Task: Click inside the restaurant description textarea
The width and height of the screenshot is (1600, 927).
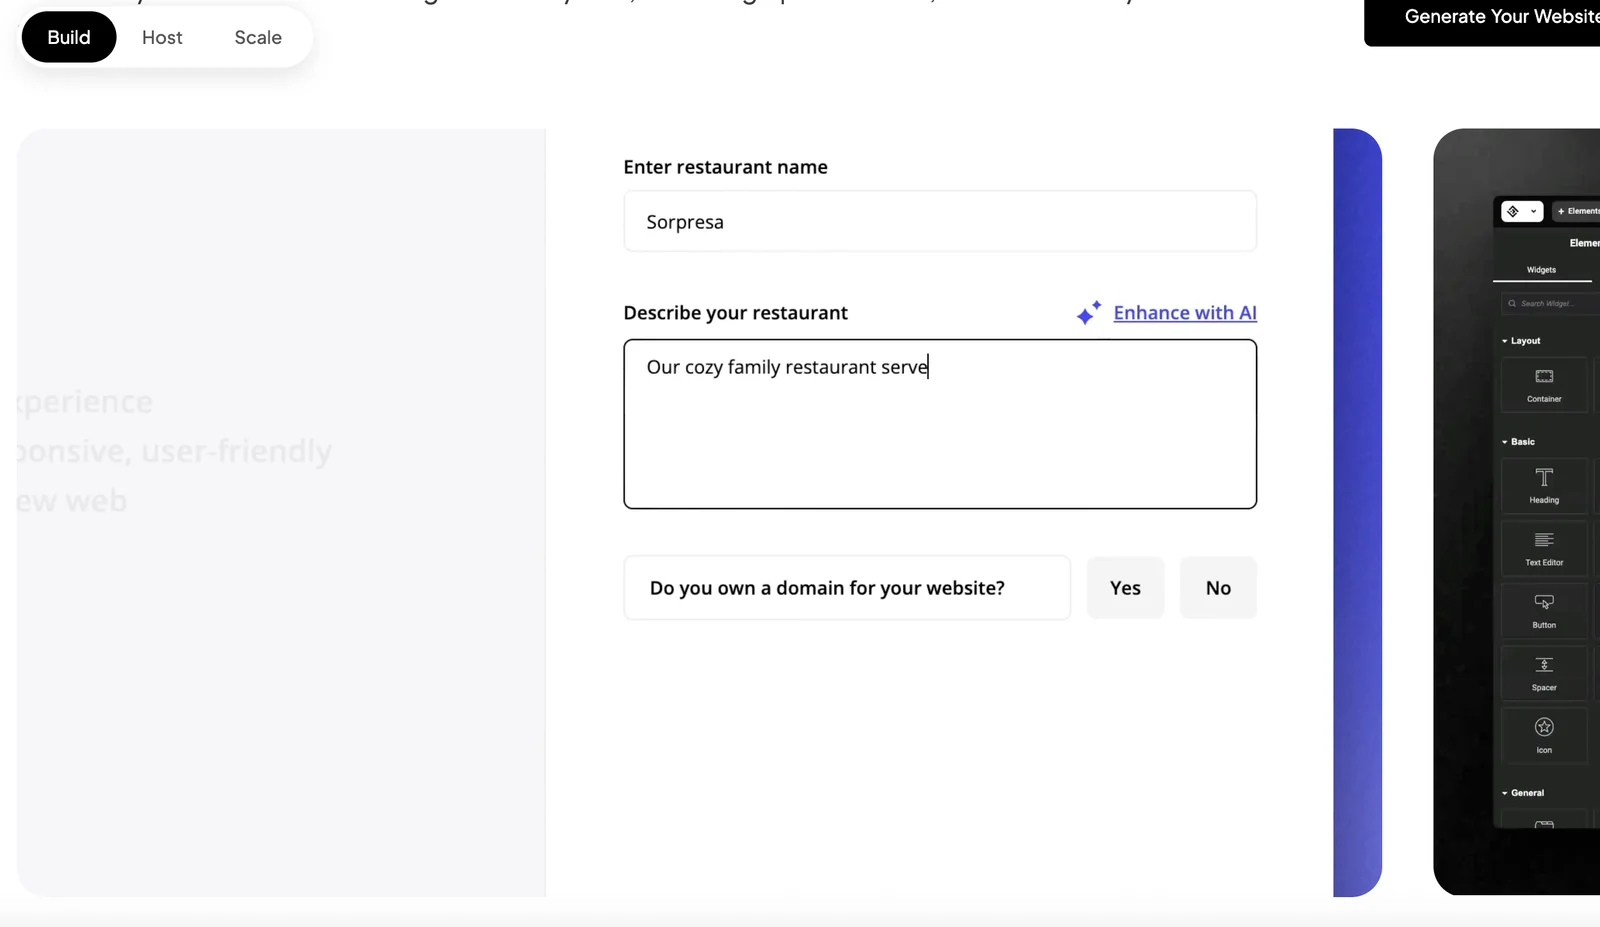Action: point(940,440)
